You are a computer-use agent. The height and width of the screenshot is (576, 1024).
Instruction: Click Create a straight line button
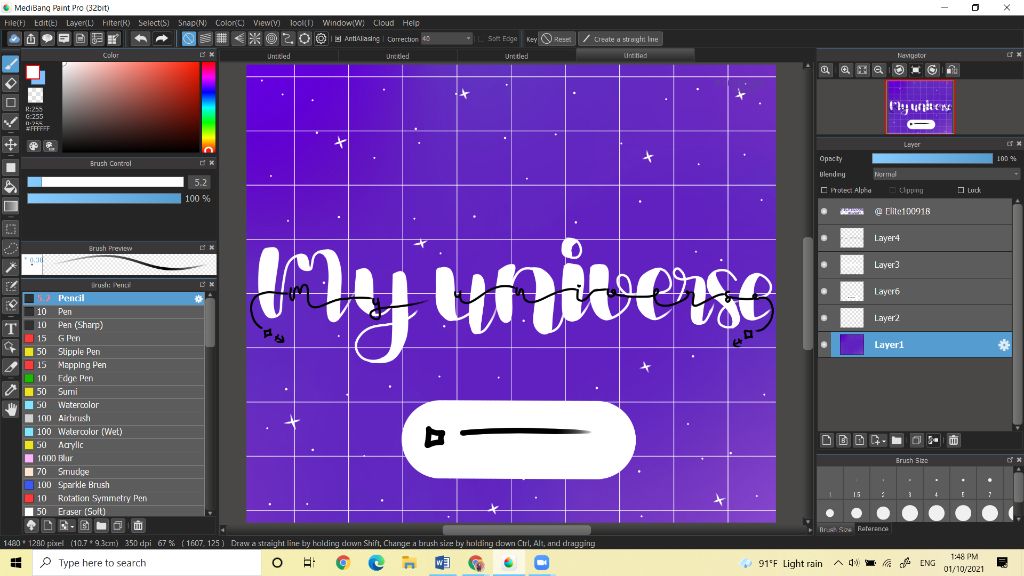pos(620,39)
